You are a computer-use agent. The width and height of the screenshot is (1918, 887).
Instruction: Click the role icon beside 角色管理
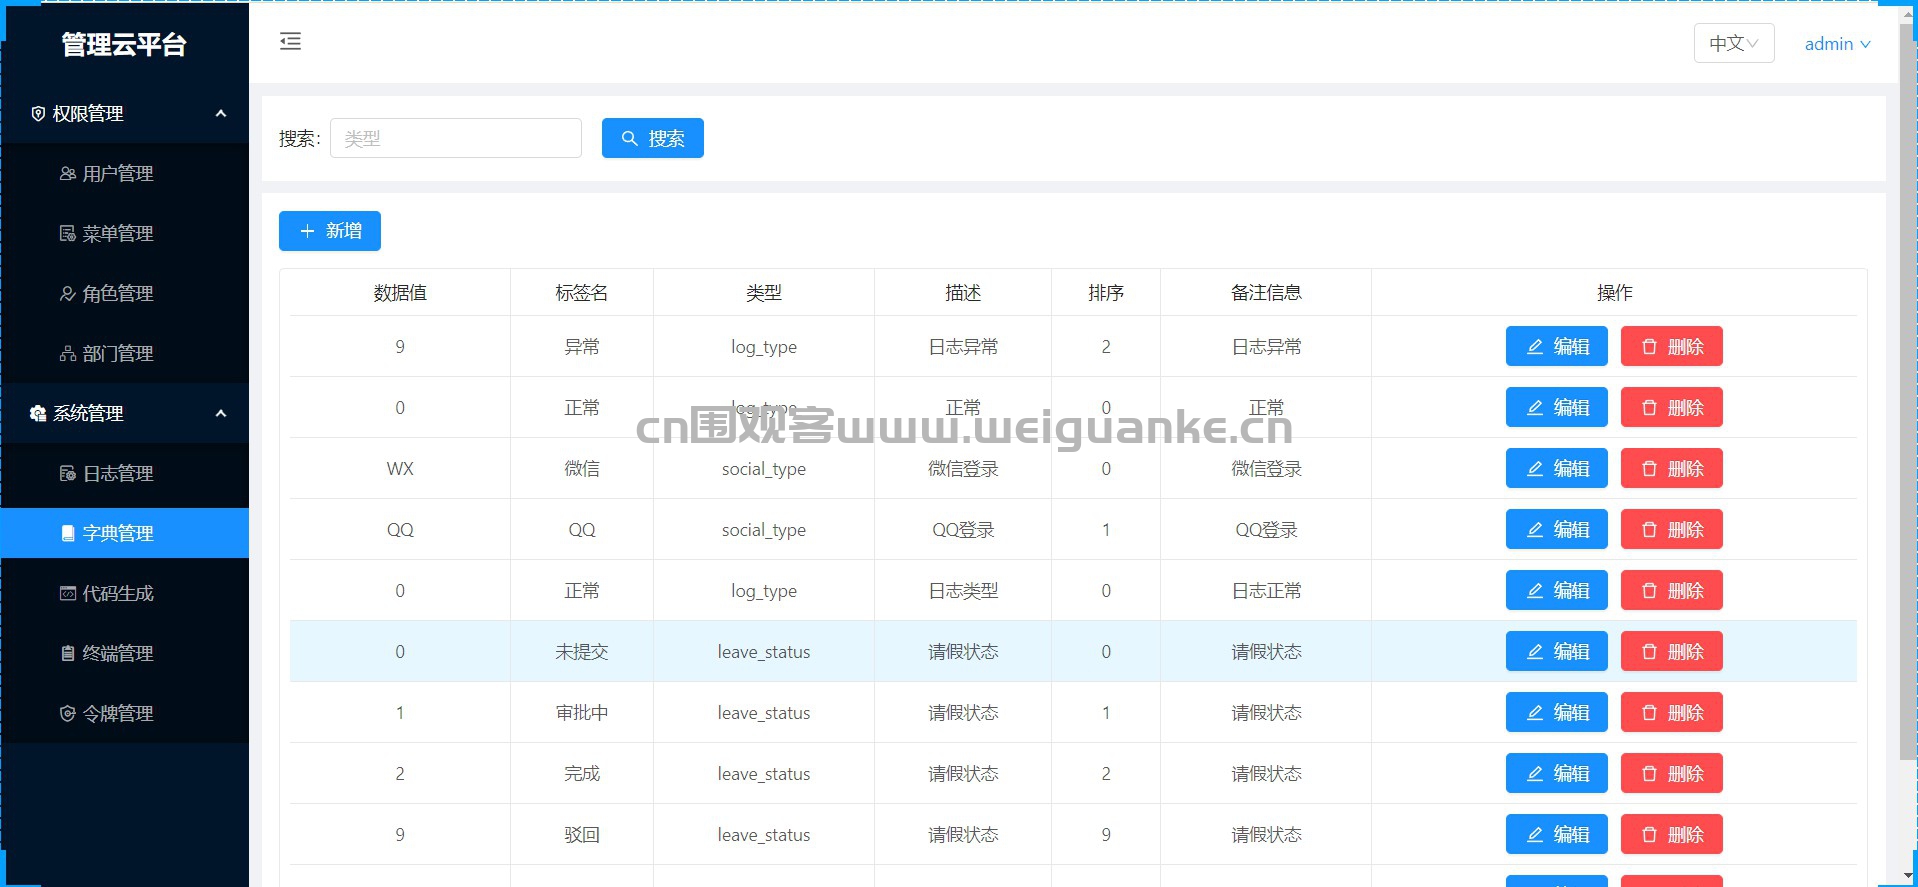(x=68, y=293)
